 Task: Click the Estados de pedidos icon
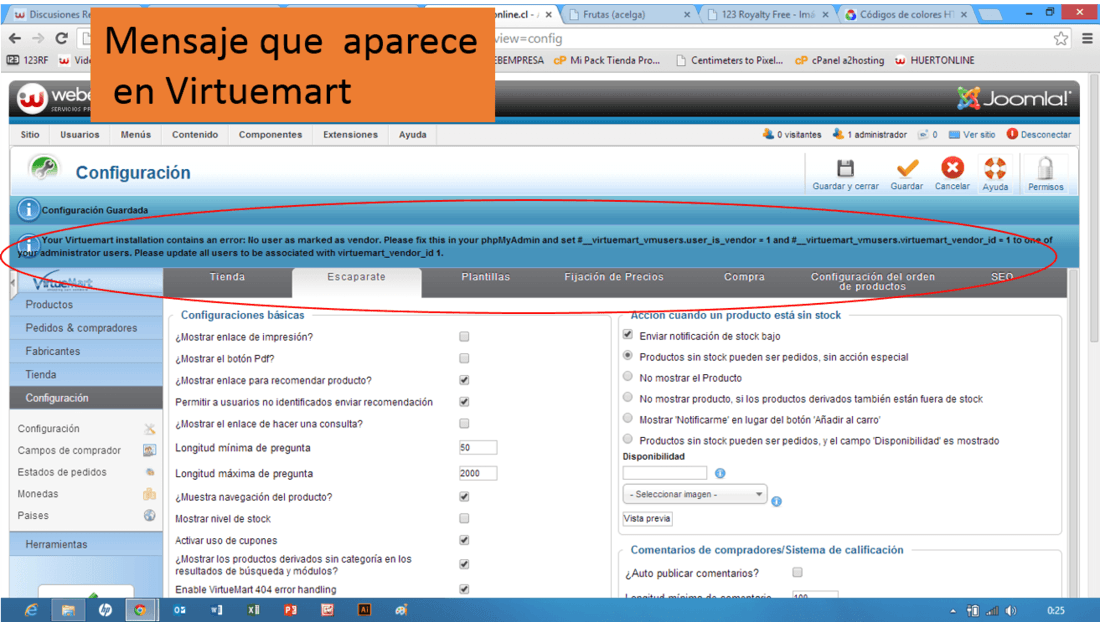pos(149,472)
